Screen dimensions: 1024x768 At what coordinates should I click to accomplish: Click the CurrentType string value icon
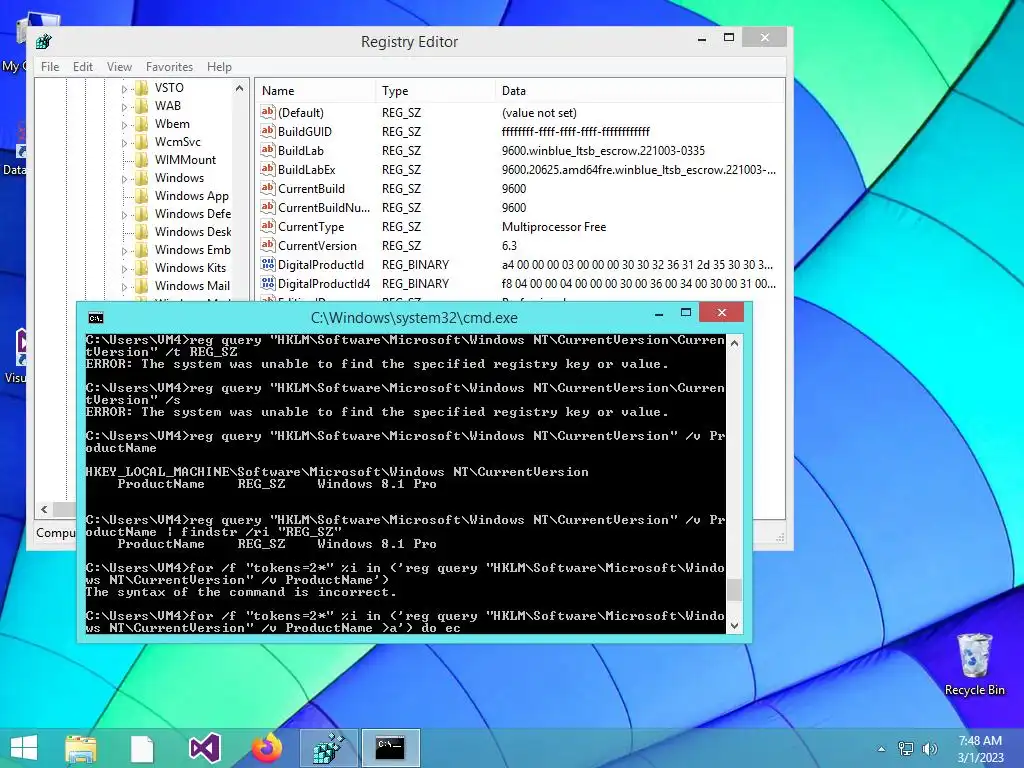268,226
